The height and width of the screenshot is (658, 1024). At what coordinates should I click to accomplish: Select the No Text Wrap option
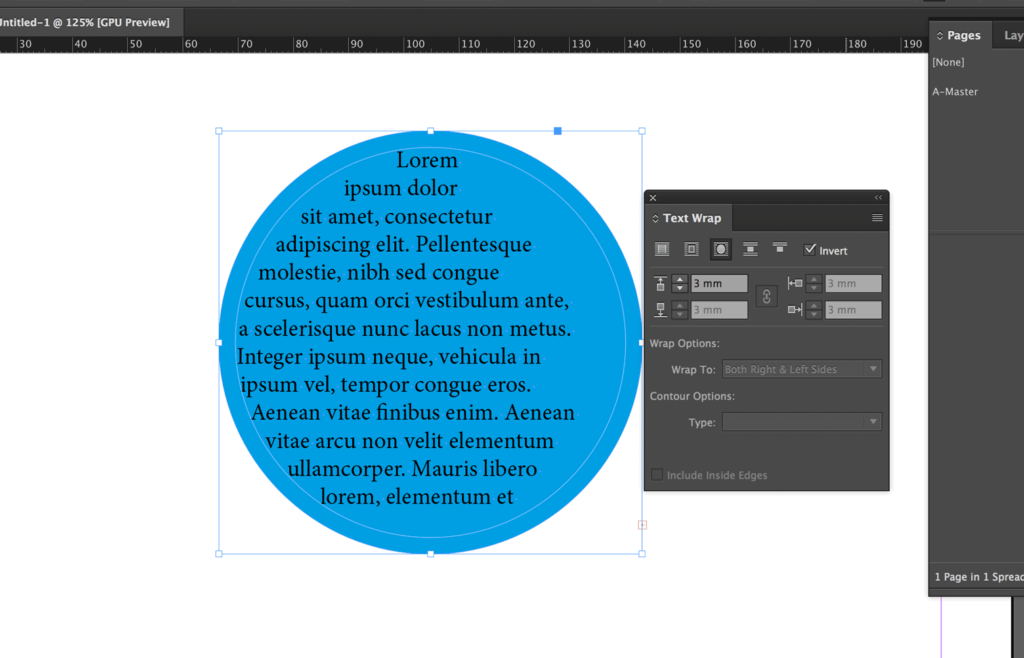pos(662,249)
